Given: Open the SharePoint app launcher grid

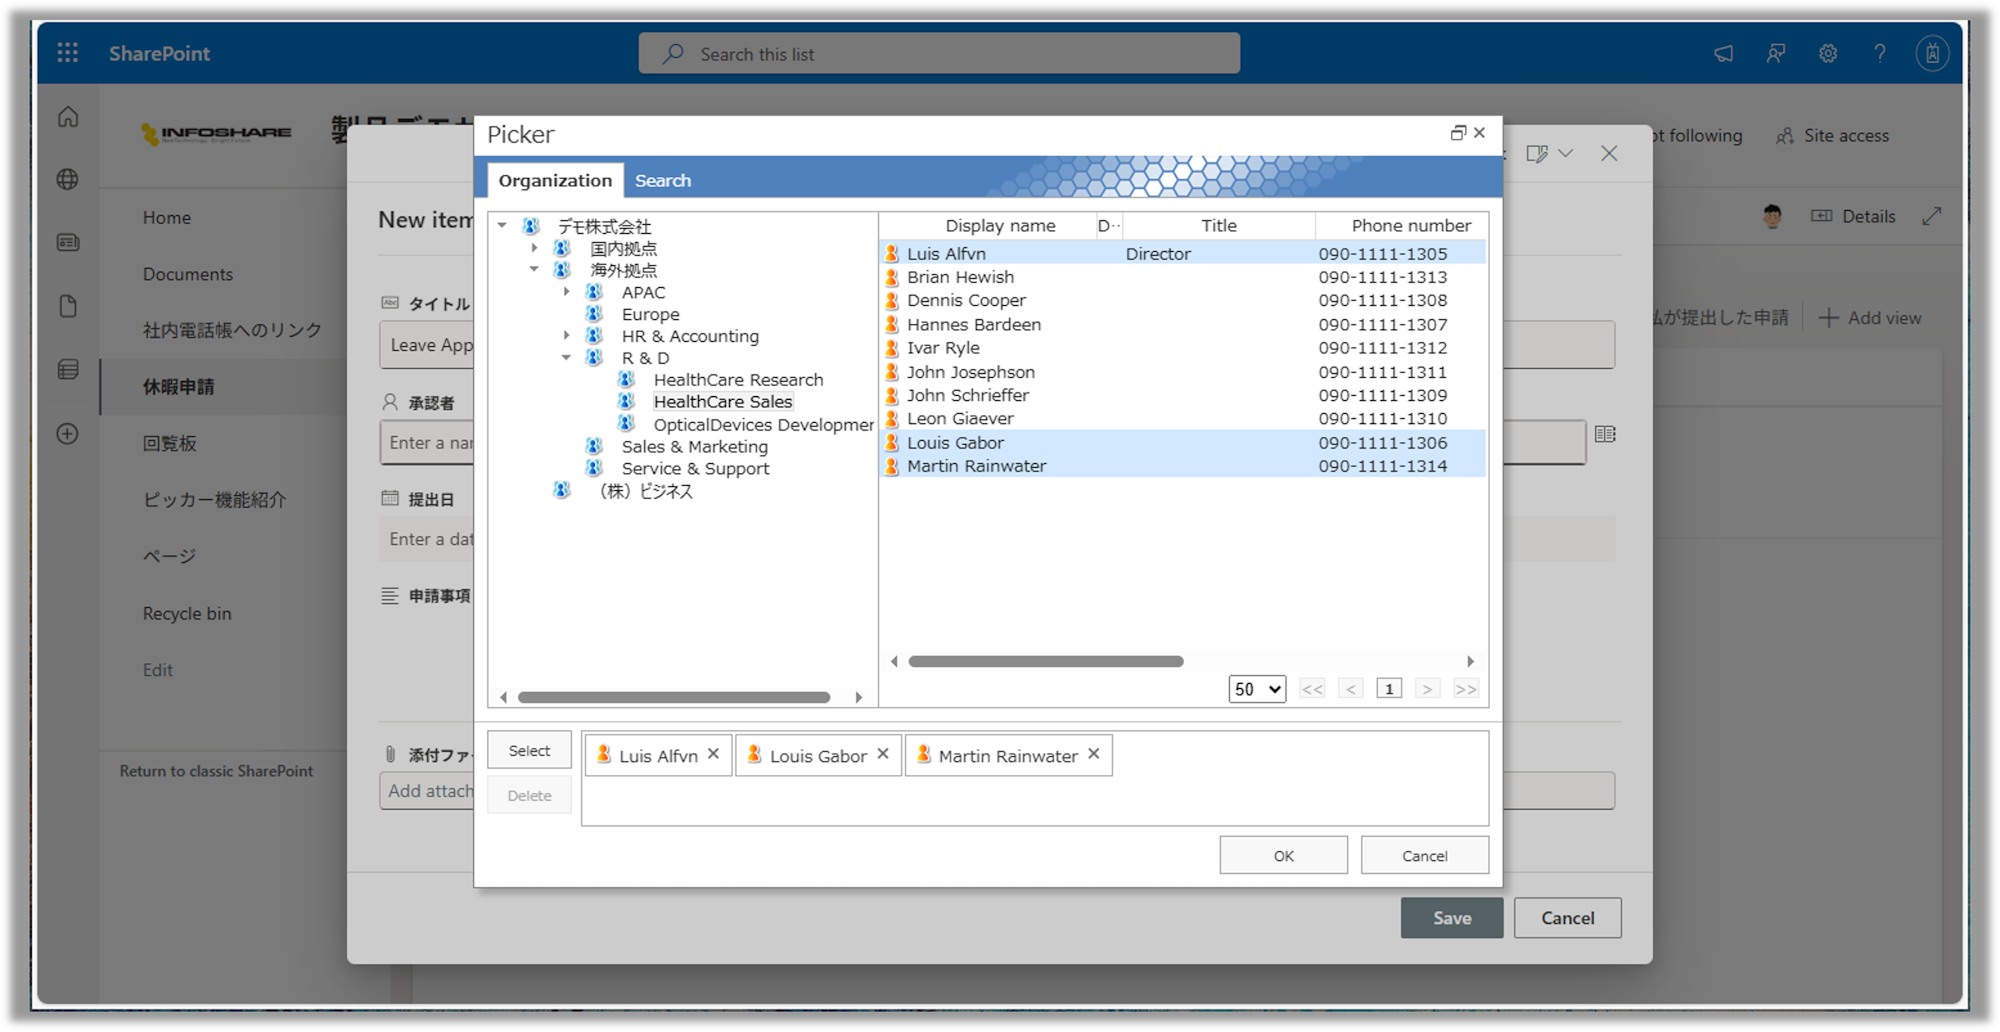Looking at the screenshot, I should coord(67,53).
